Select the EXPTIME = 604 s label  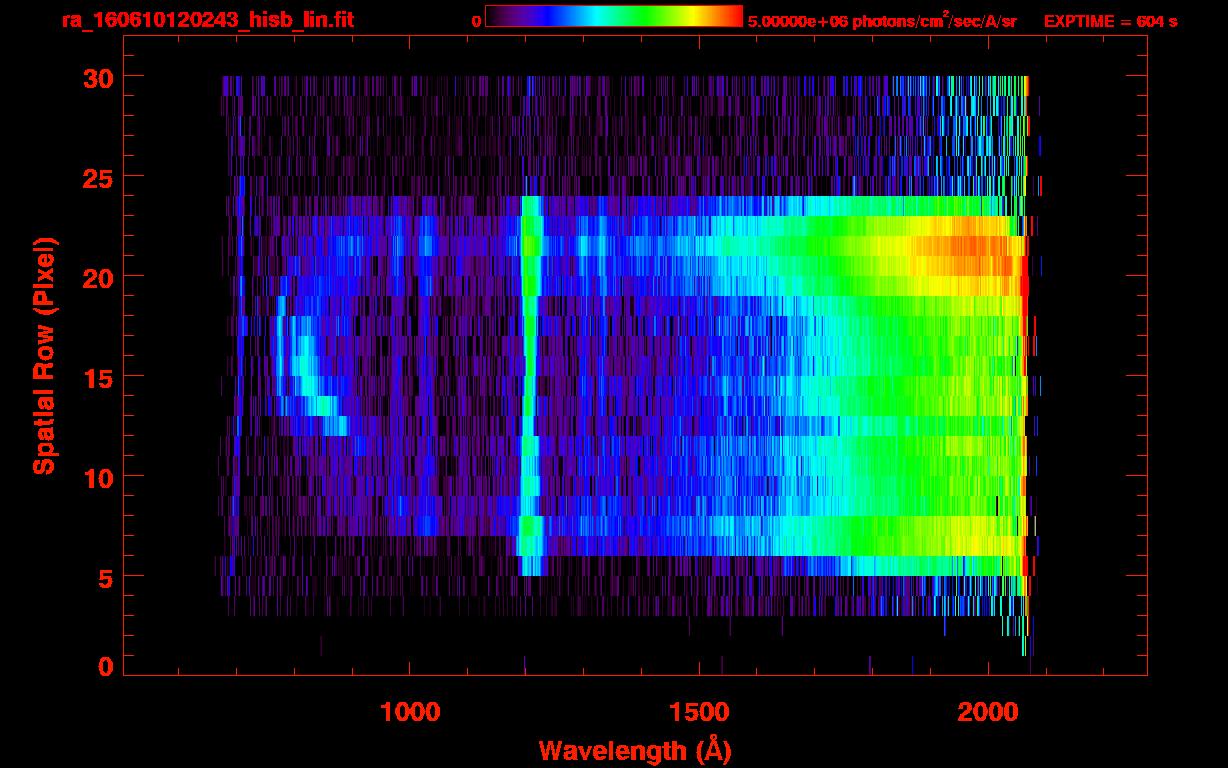tap(1110, 21)
